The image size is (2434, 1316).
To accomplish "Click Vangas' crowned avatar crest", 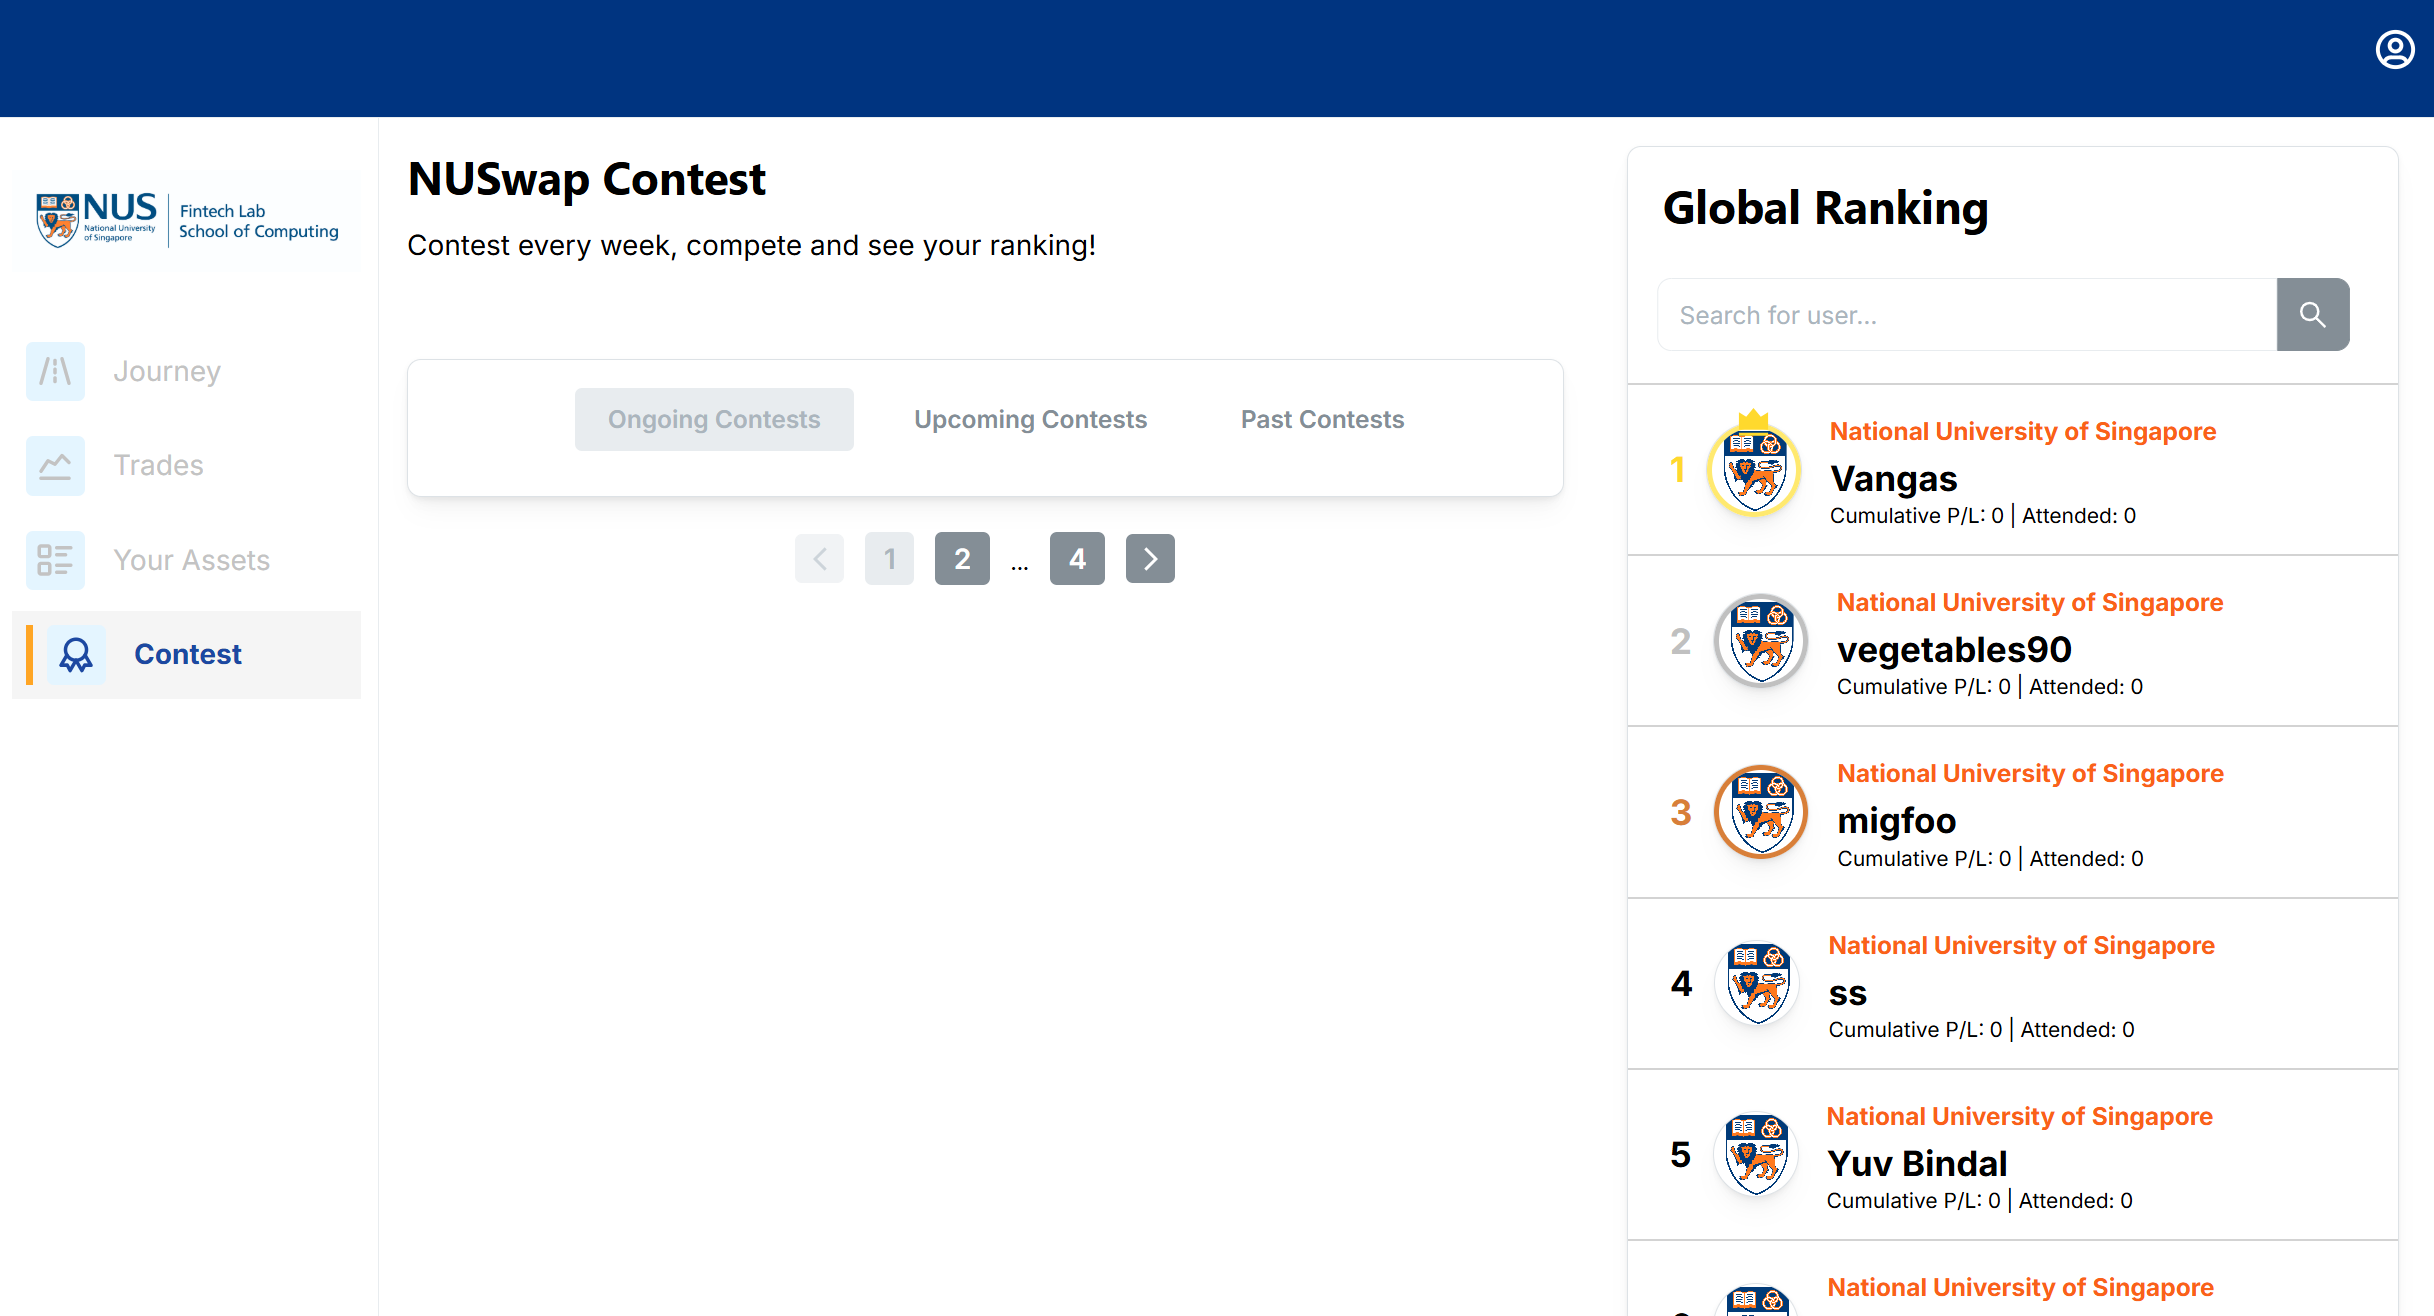I will coord(1755,466).
